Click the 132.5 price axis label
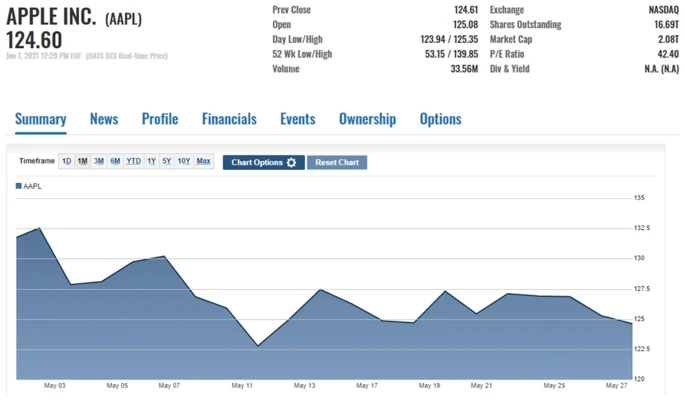This screenshot has height=404, width=685. click(x=642, y=228)
